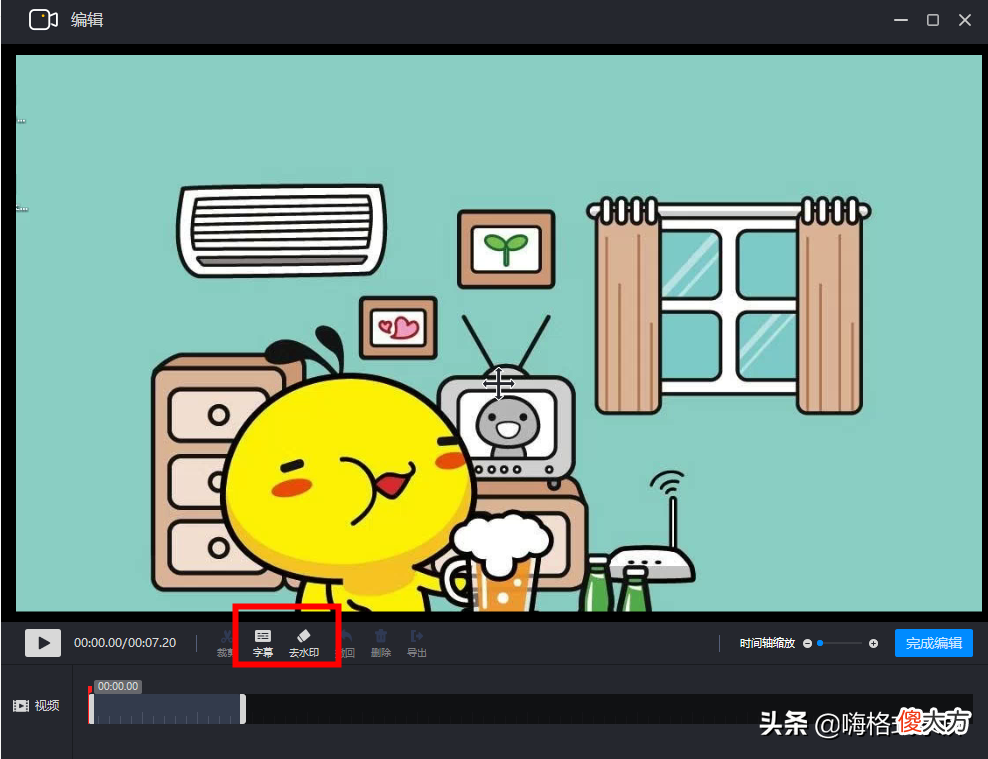The width and height of the screenshot is (988, 759).
Task: Click the 完成编辑 finish editing button
Action: [x=934, y=643]
